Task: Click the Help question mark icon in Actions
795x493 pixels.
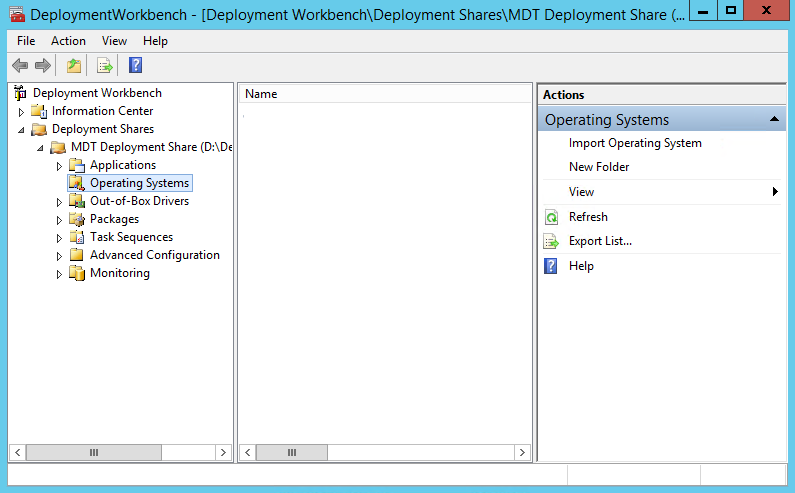Action: click(x=551, y=266)
